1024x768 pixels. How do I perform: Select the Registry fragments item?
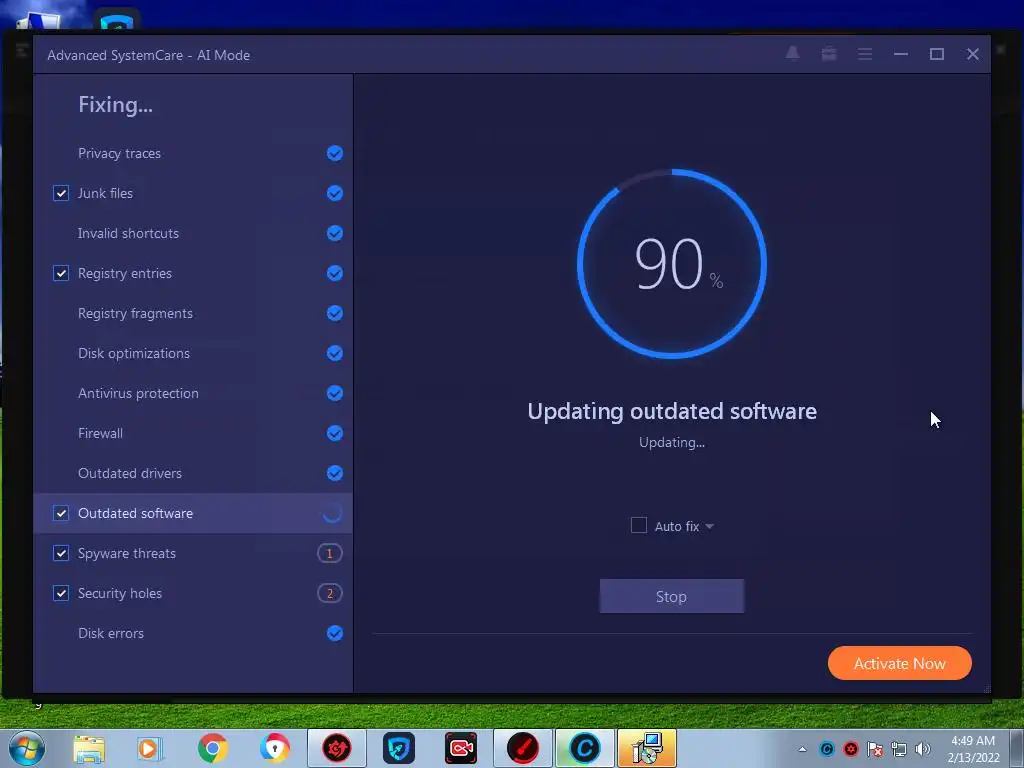coord(193,313)
